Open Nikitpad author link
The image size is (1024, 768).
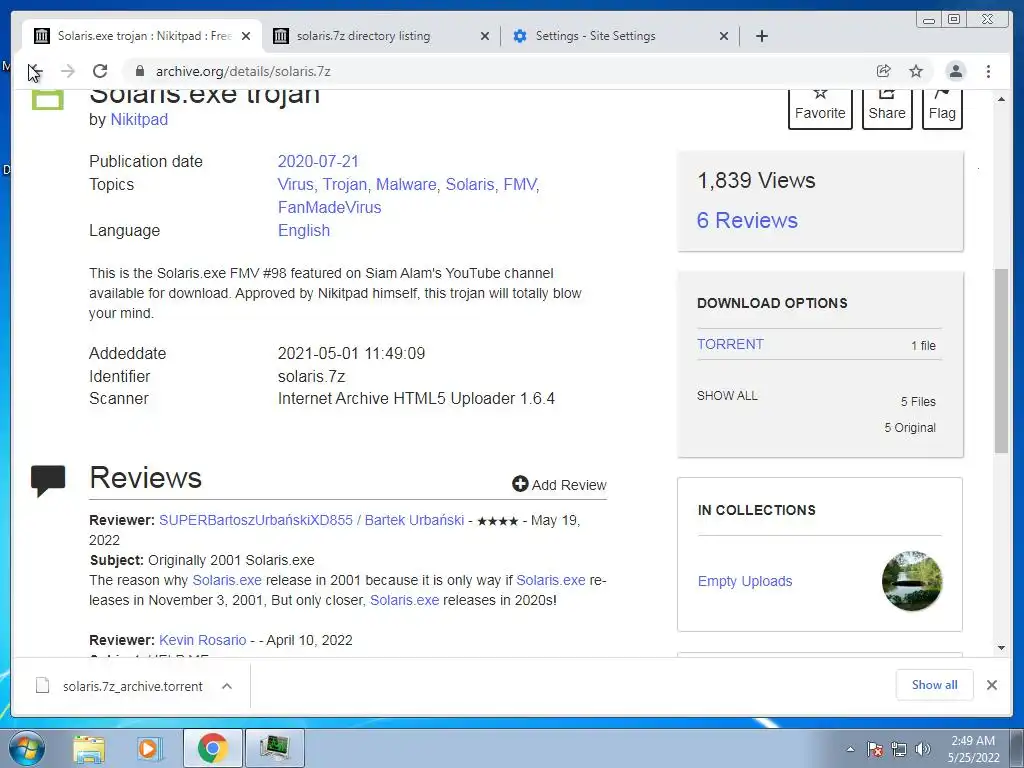point(139,120)
